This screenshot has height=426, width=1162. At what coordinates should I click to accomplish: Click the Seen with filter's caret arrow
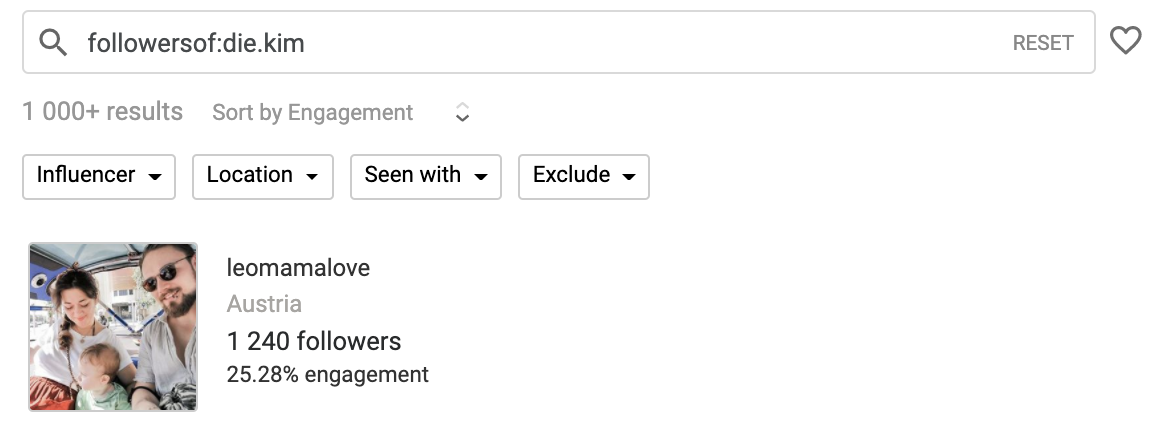480,176
